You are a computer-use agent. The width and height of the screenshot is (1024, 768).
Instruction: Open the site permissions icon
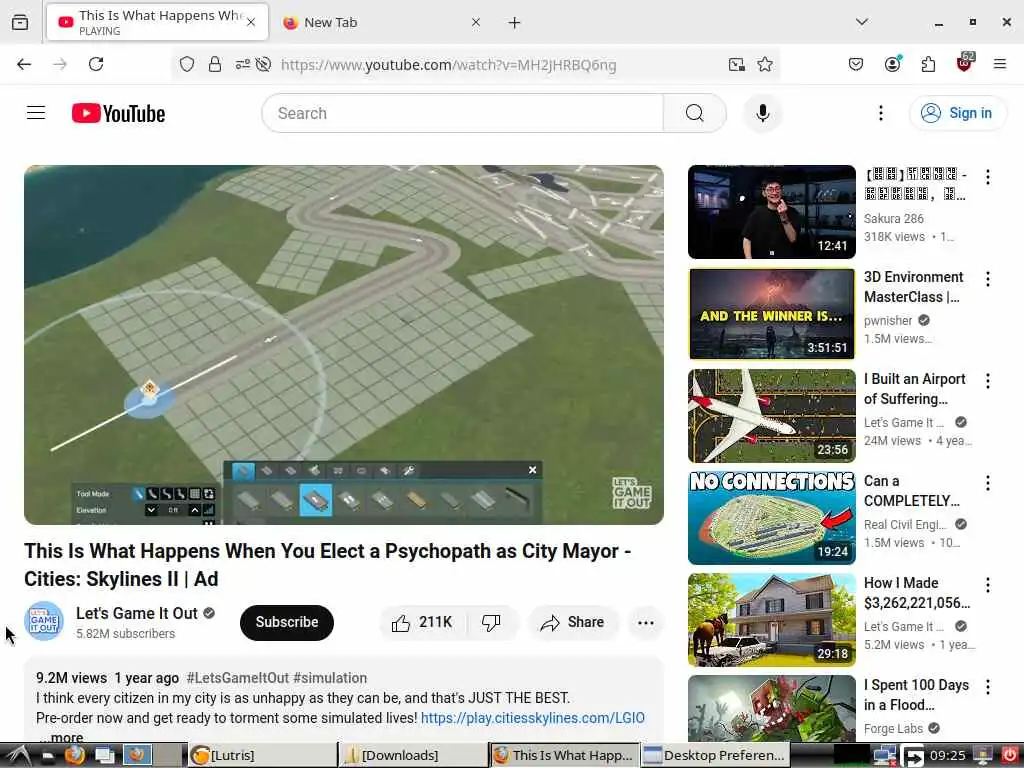242,64
